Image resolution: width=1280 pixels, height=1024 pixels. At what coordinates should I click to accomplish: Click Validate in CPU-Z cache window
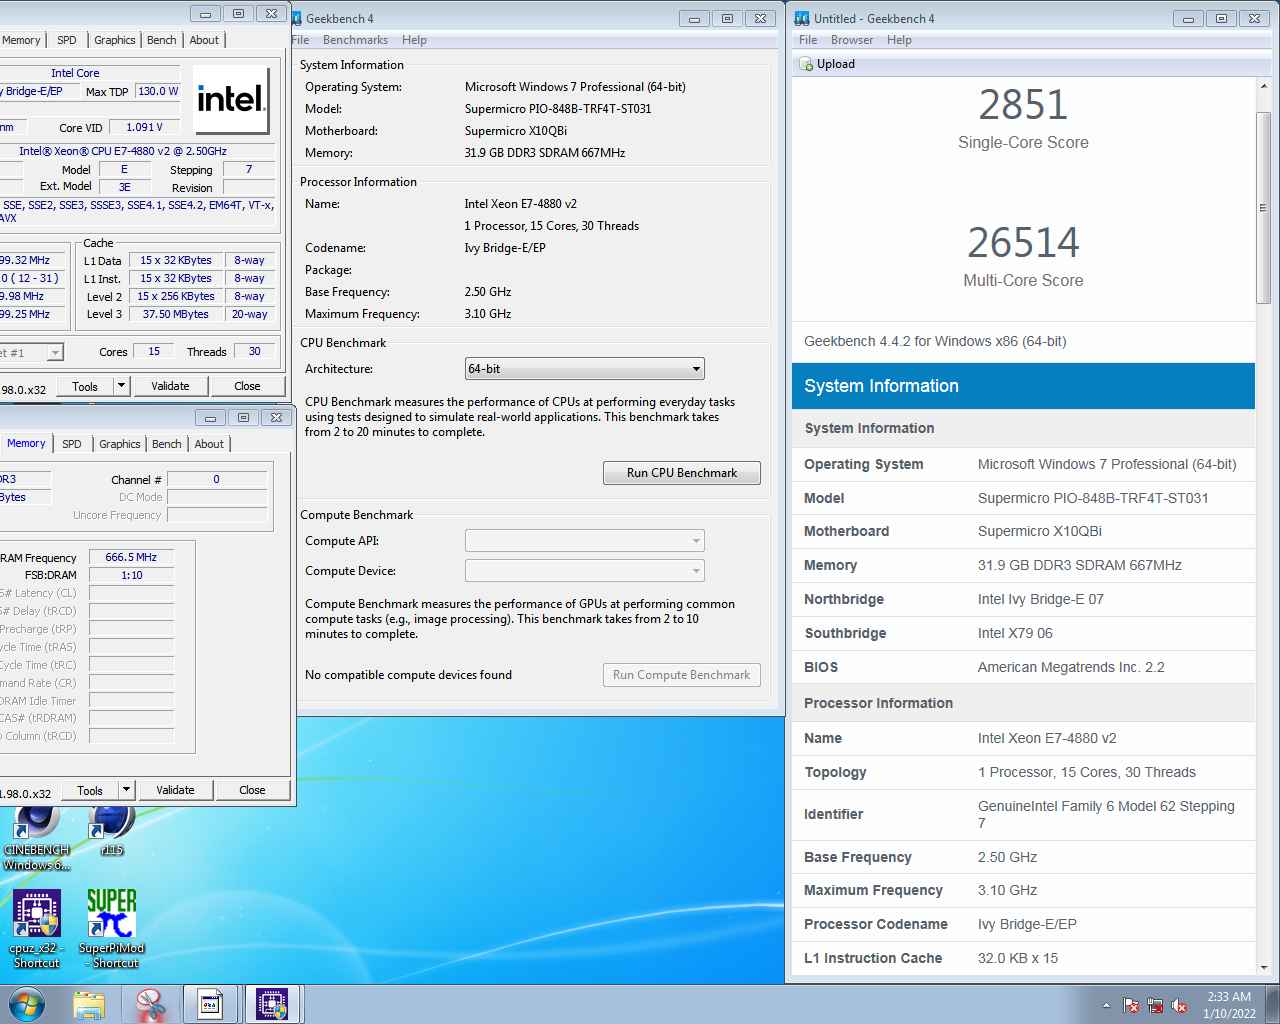pos(170,386)
